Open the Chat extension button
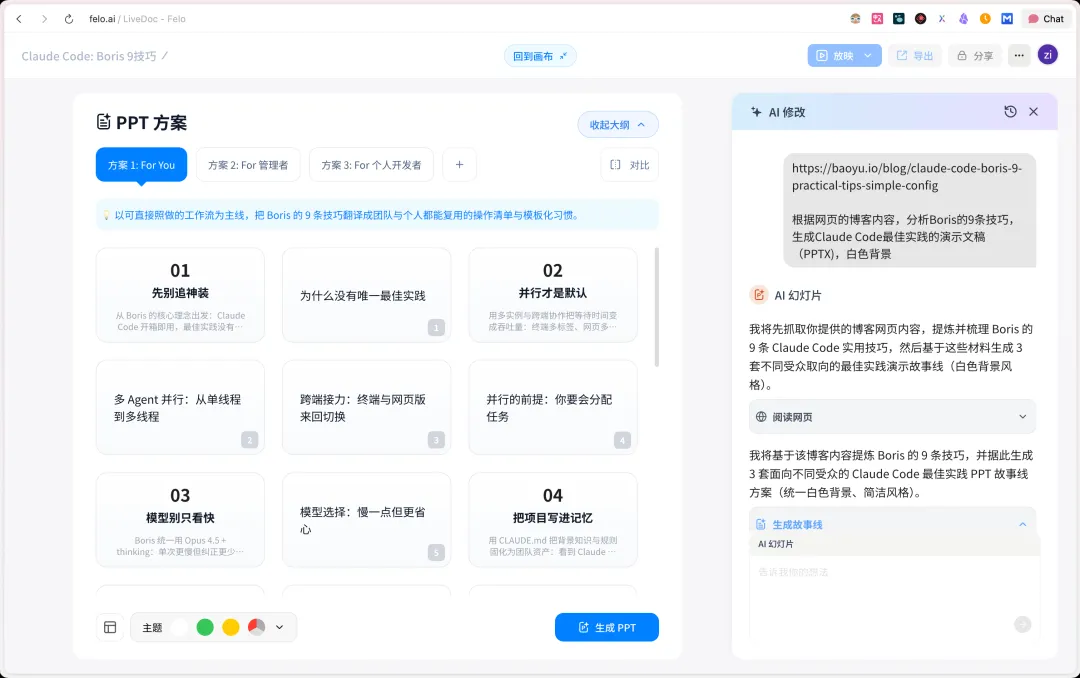This screenshot has height=678, width=1080. 1046,19
